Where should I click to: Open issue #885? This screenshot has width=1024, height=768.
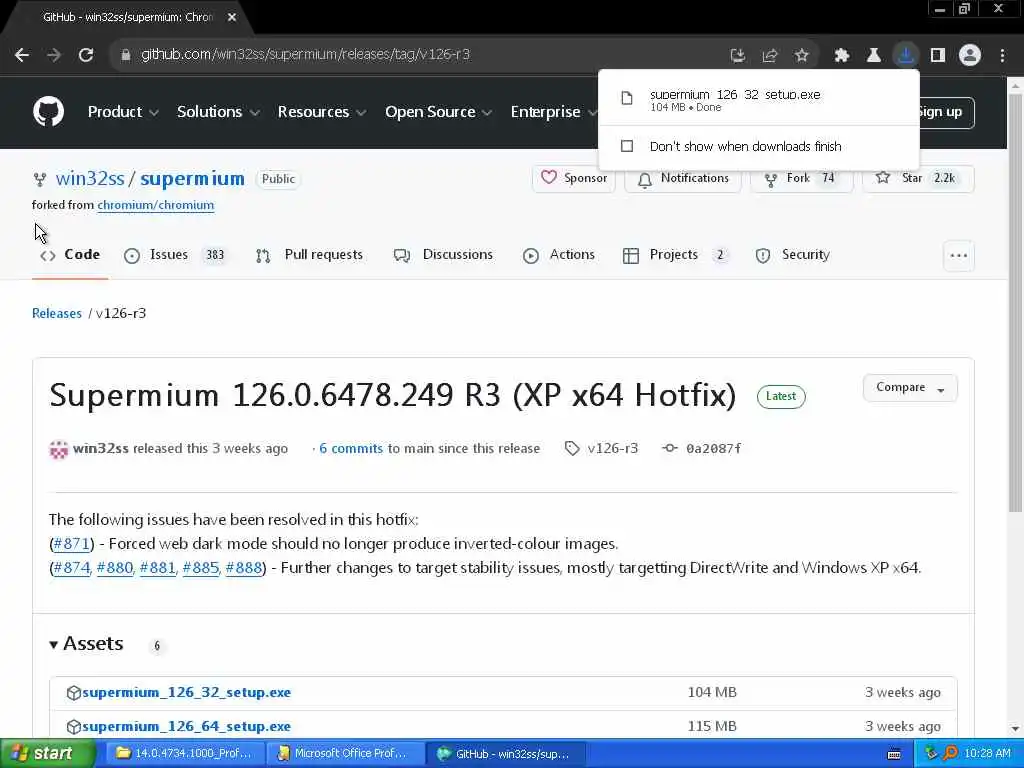point(200,568)
